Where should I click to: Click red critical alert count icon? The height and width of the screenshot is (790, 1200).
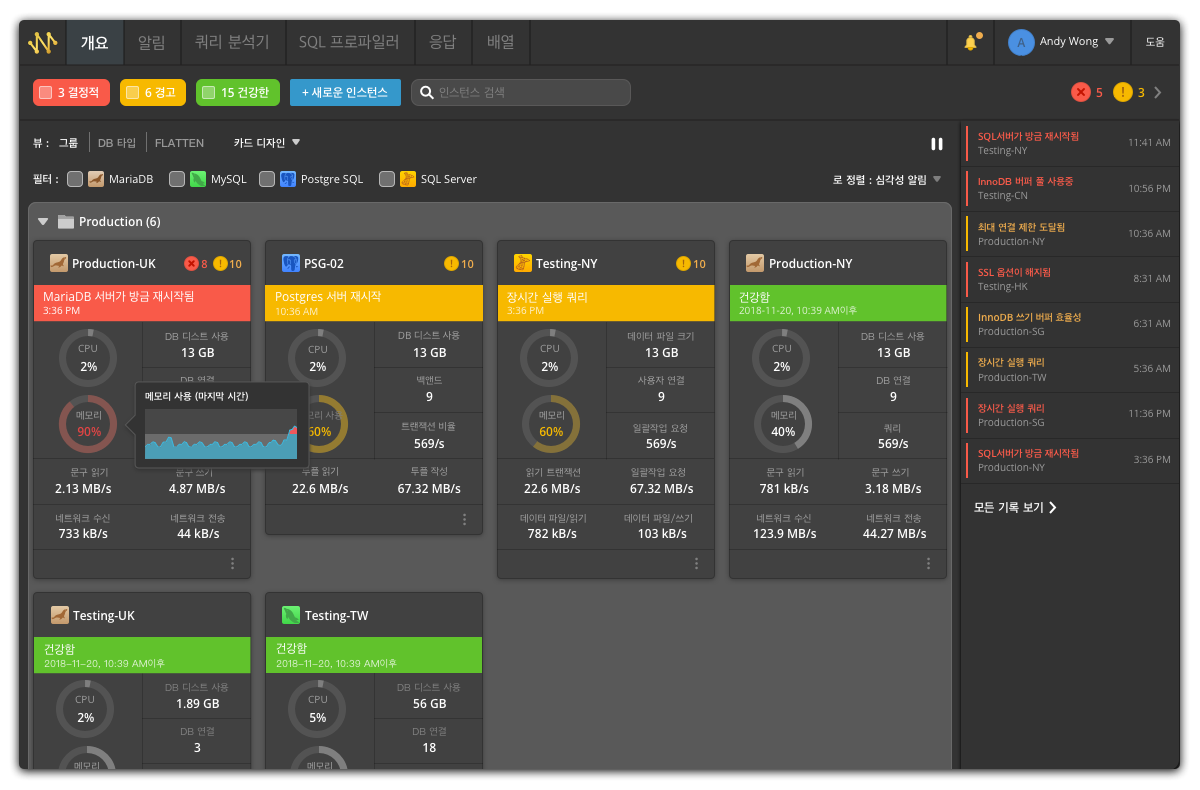(1081, 92)
